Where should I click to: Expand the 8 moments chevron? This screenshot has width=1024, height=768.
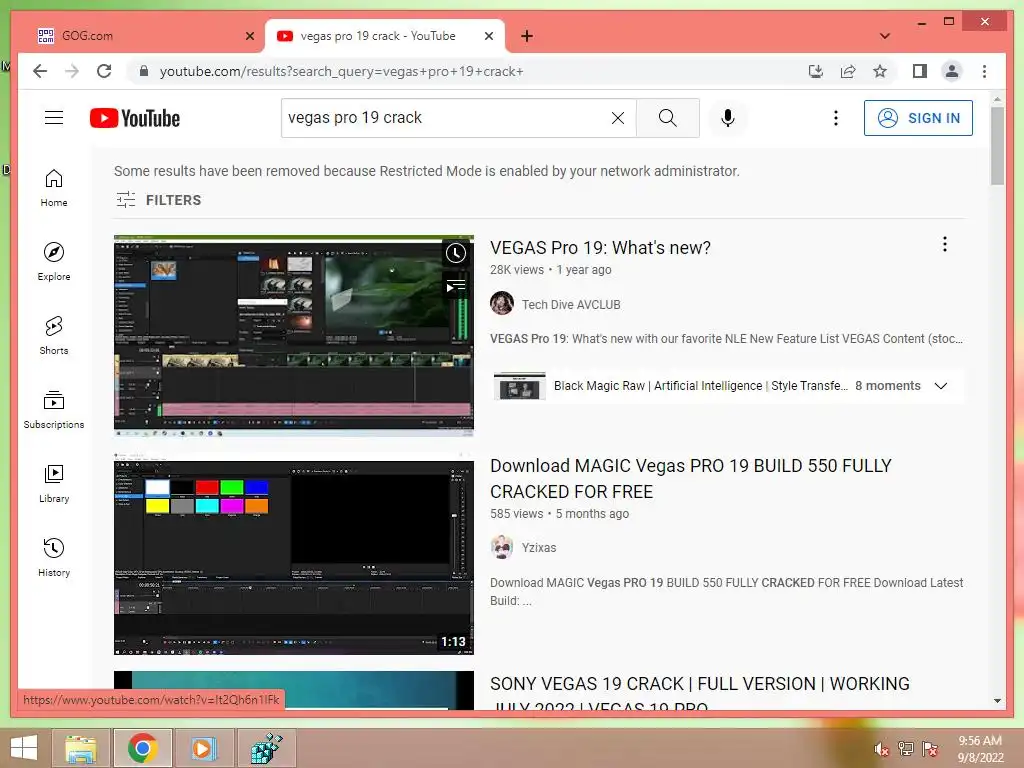click(940, 386)
